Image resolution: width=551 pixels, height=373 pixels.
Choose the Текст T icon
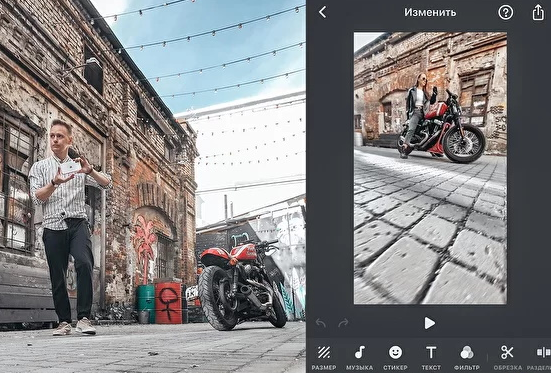pyautogui.click(x=431, y=352)
